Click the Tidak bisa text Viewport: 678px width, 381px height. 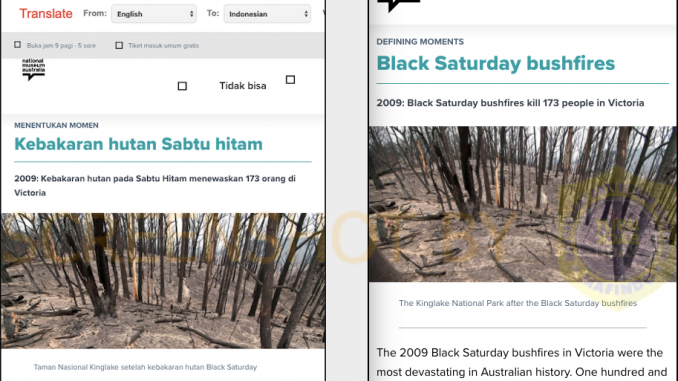coord(243,86)
